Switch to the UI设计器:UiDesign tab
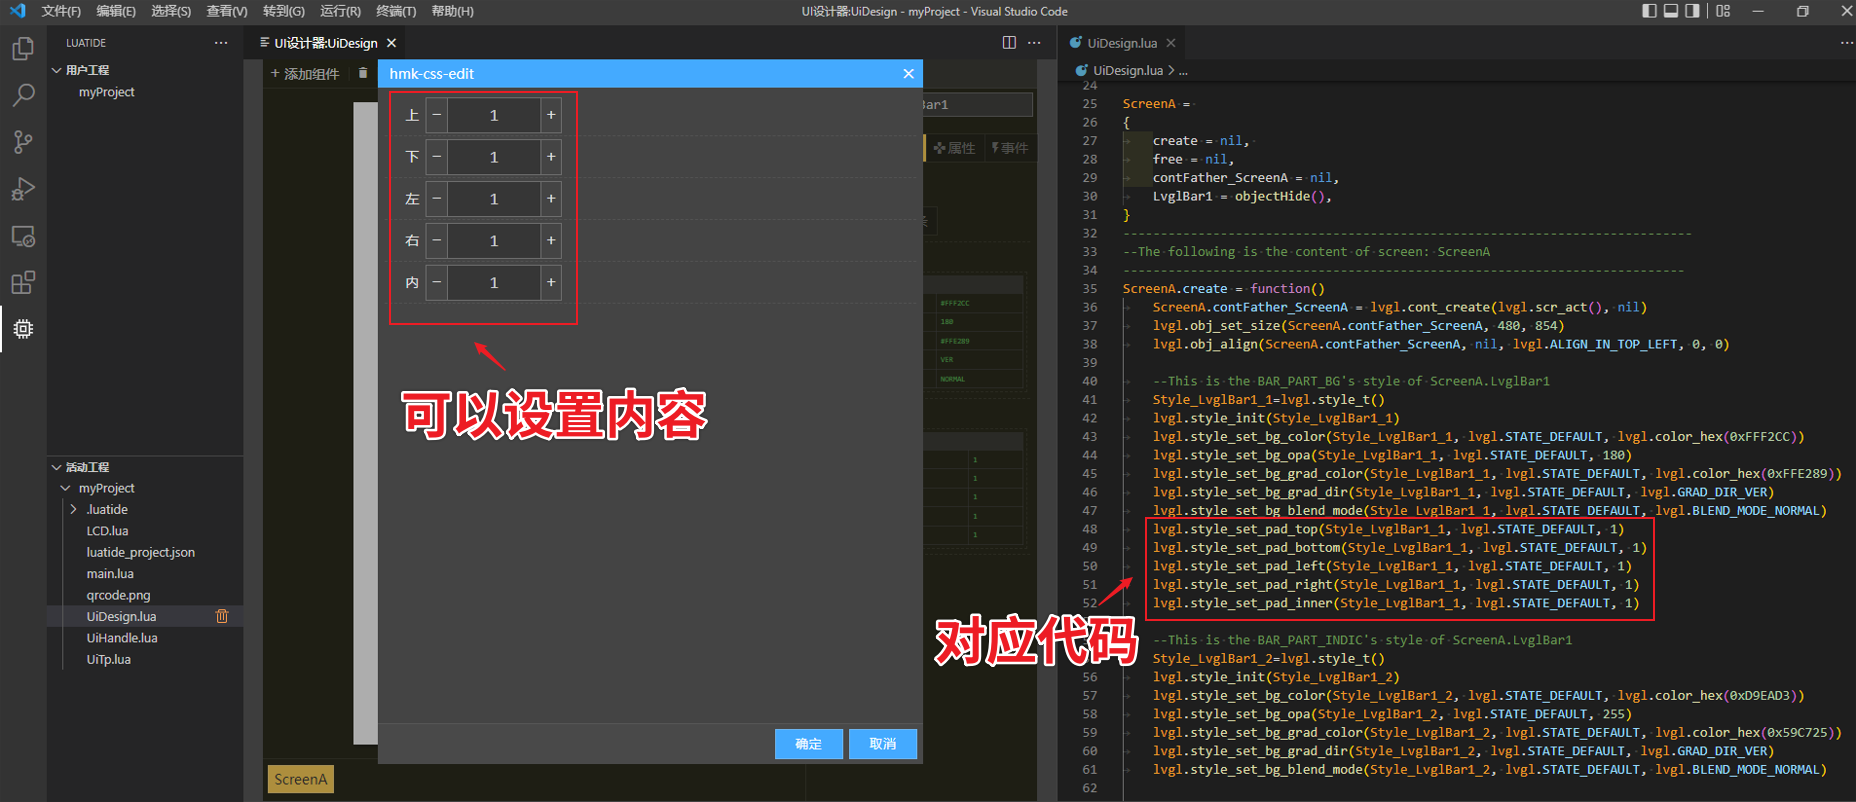The height and width of the screenshot is (802, 1856). point(326,43)
